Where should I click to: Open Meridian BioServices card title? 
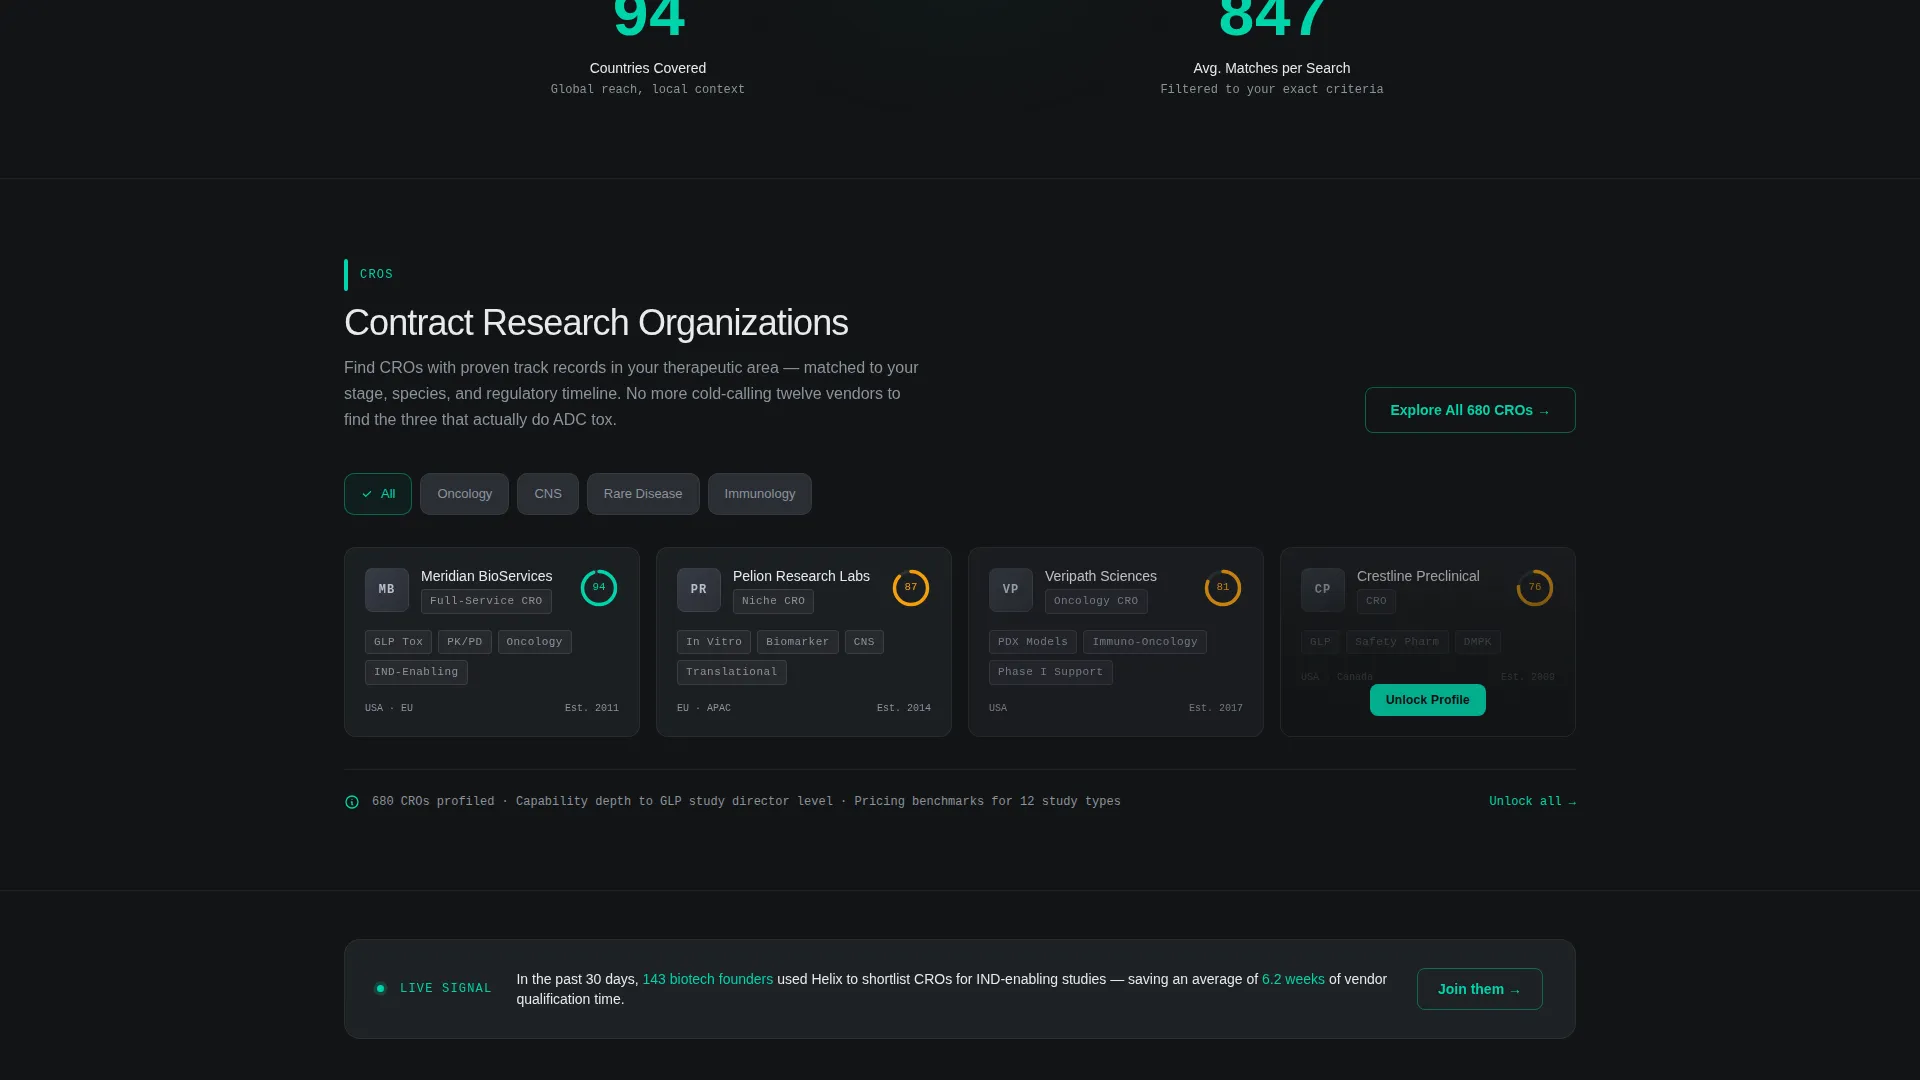click(486, 576)
